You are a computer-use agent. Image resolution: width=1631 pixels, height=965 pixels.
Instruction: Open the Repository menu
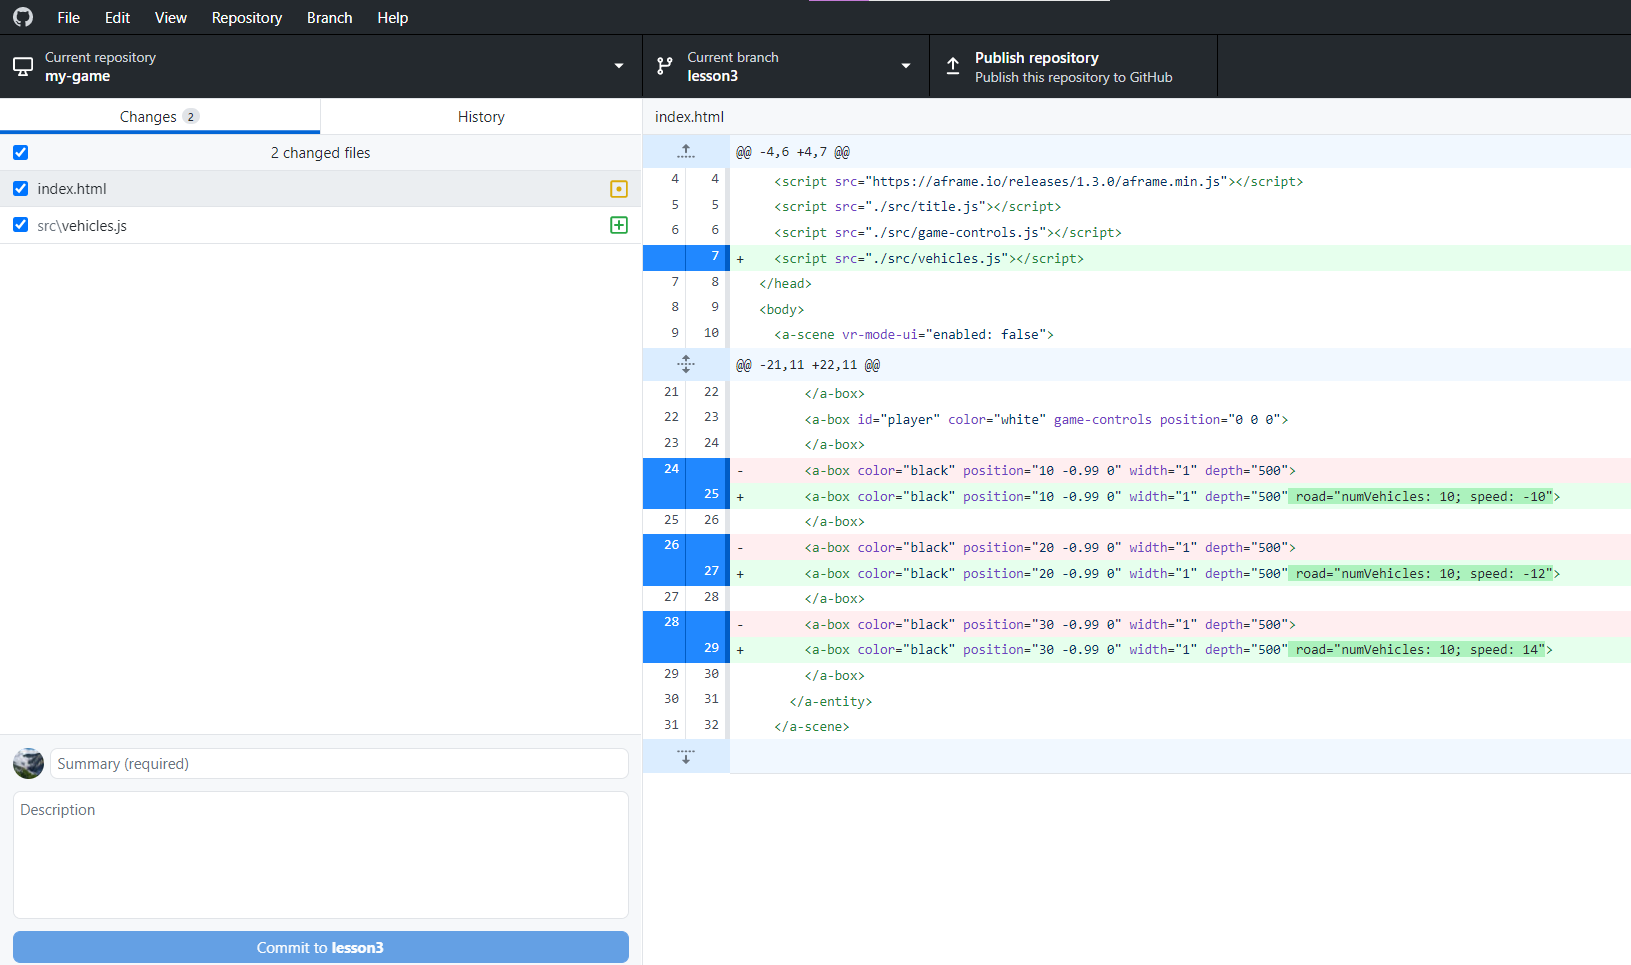point(247,17)
